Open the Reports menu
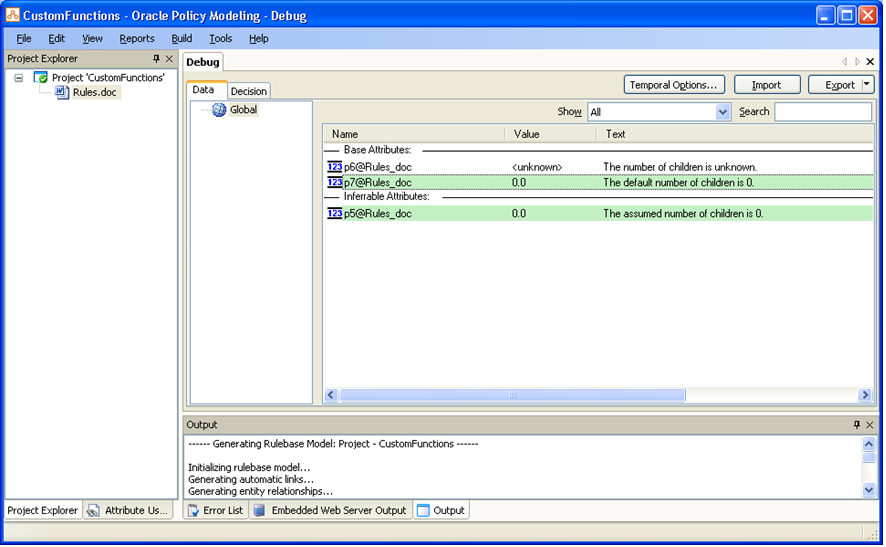 pyautogui.click(x=137, y=38)
